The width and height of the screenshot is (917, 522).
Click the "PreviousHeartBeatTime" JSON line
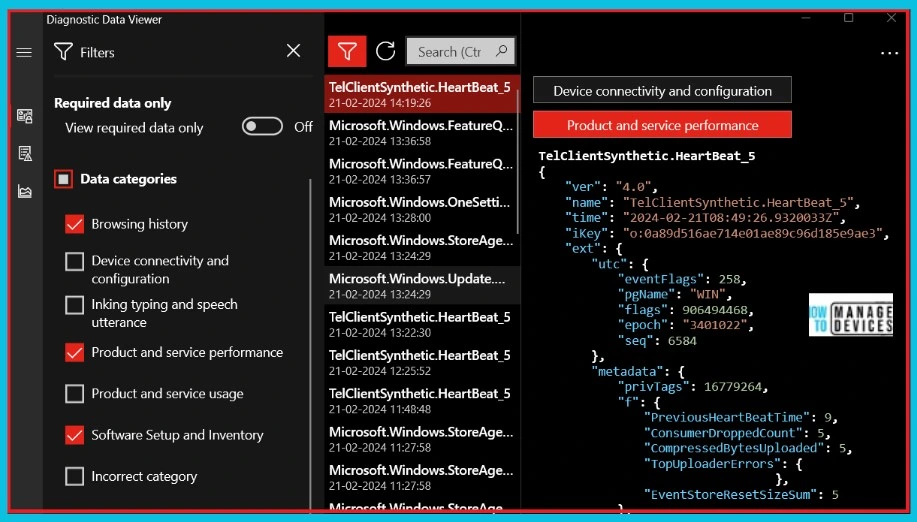[x=741, y=417]
